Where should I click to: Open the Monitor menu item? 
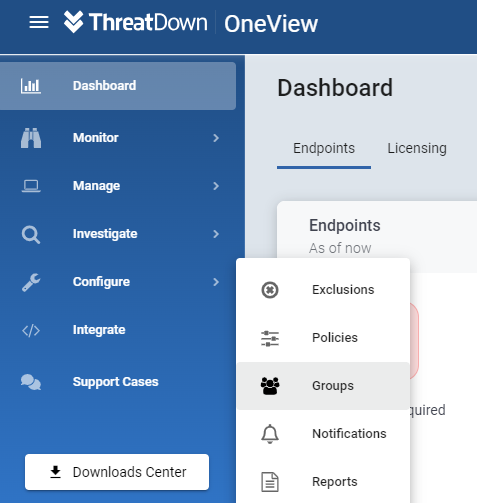tap(118, 138)
